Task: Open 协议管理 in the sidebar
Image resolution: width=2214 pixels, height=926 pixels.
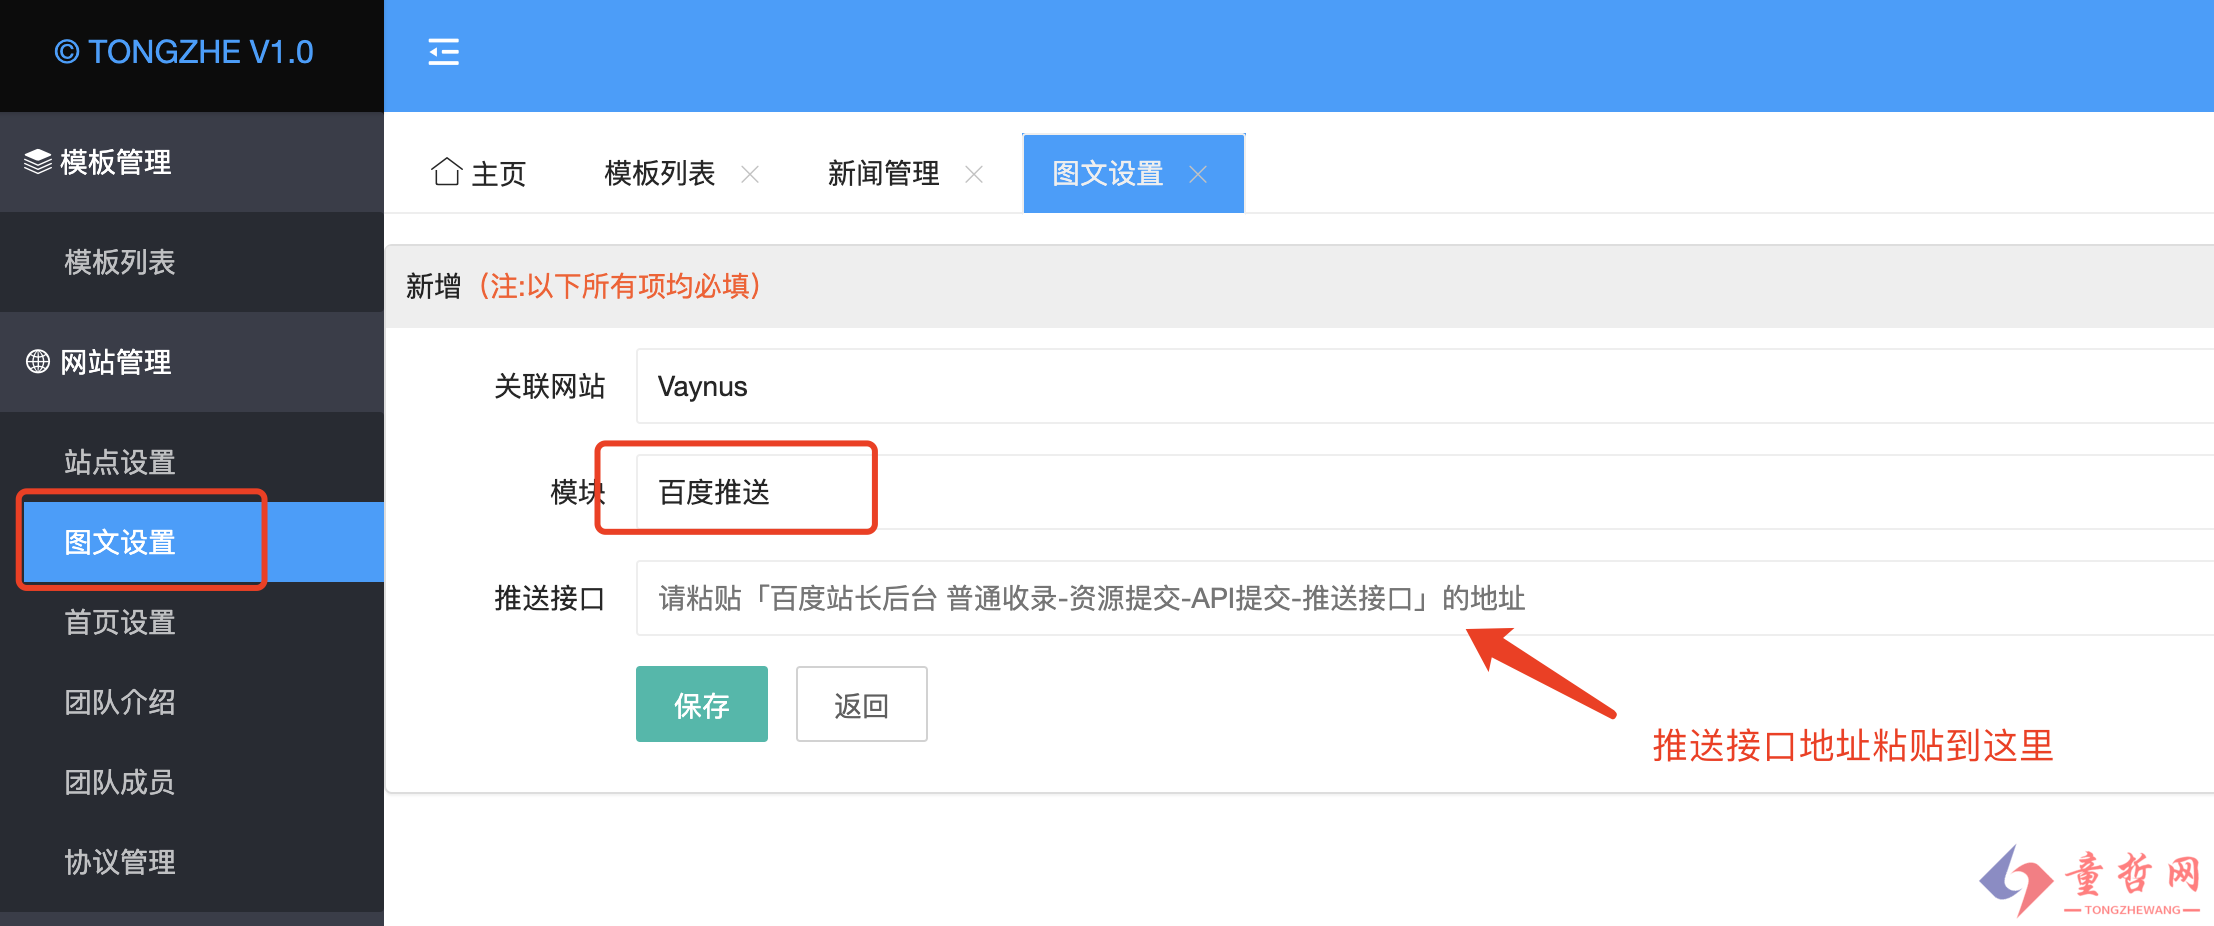Action: pyautogui.click(x=192, y=862)
